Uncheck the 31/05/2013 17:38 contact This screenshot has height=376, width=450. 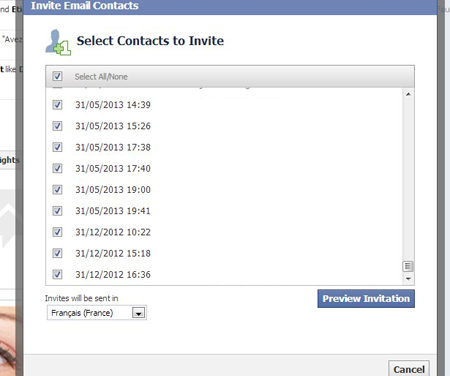(57, 147)
